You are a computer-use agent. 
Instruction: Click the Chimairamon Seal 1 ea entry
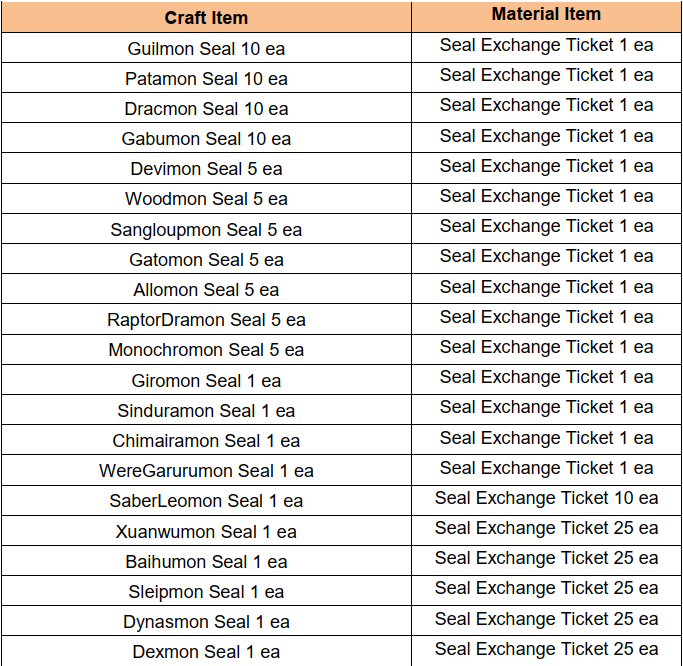point(206,441)
